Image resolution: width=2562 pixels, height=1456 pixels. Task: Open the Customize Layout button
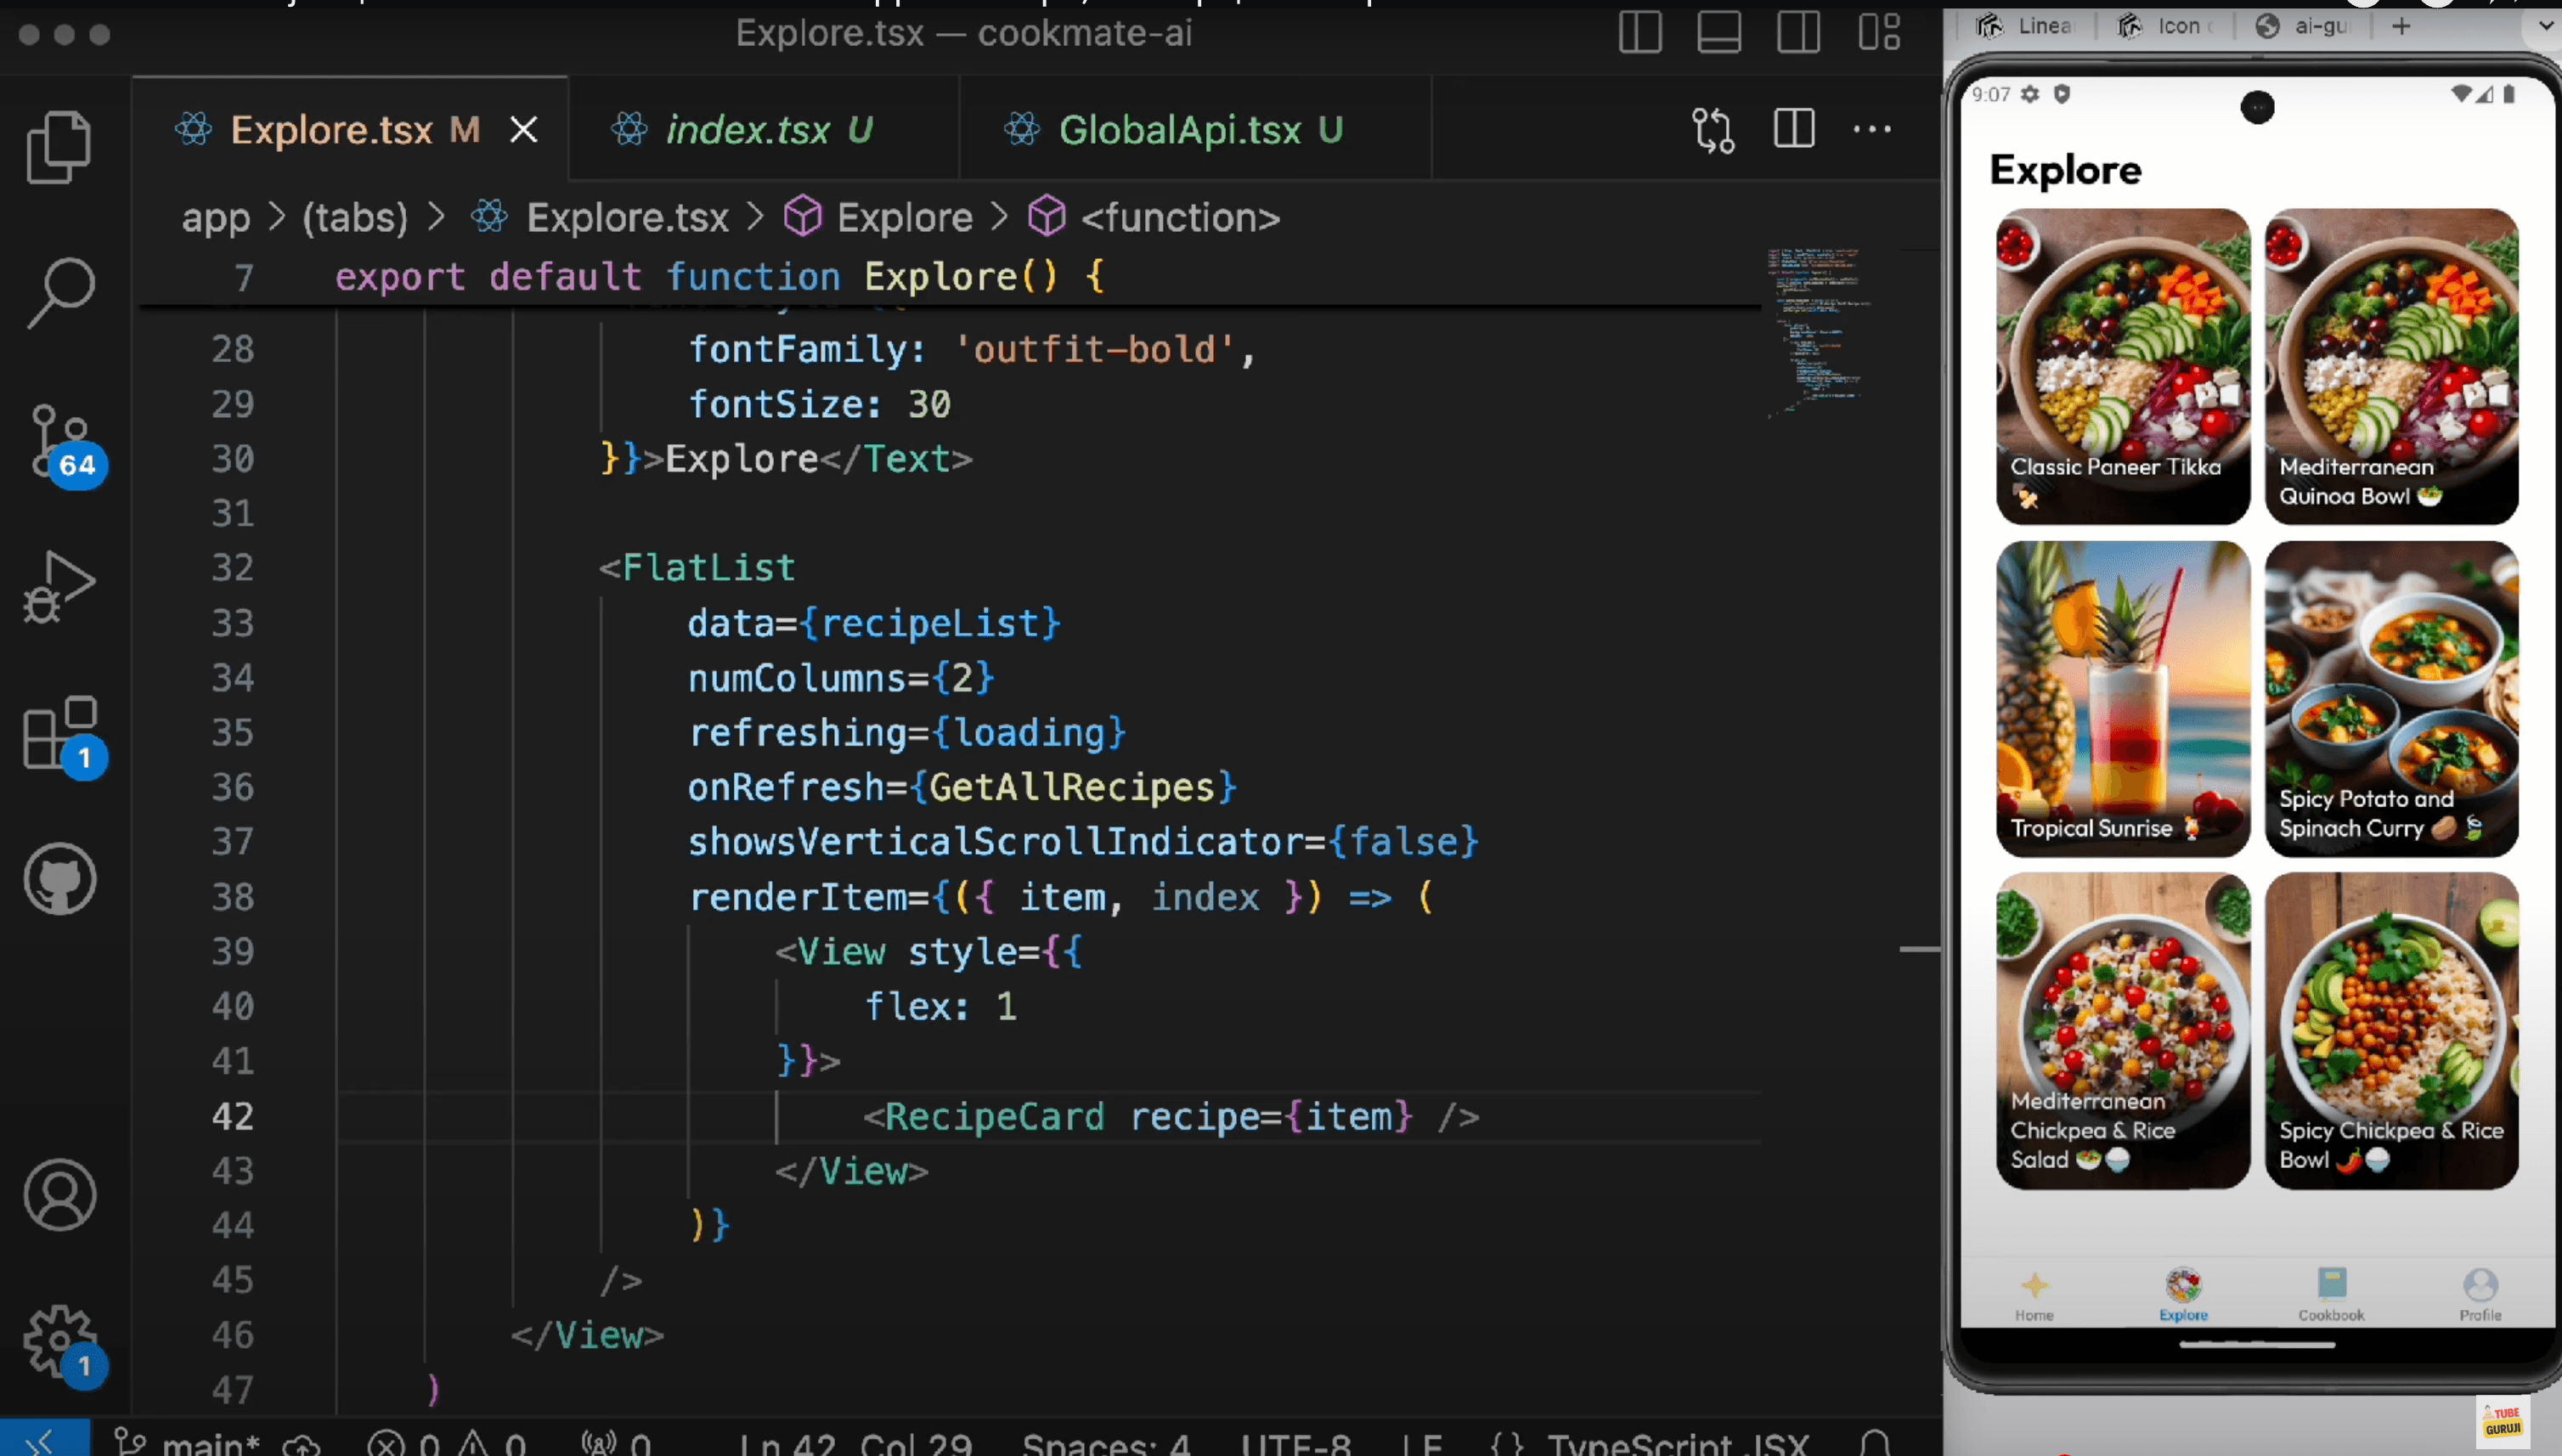tap(1879, 32)
